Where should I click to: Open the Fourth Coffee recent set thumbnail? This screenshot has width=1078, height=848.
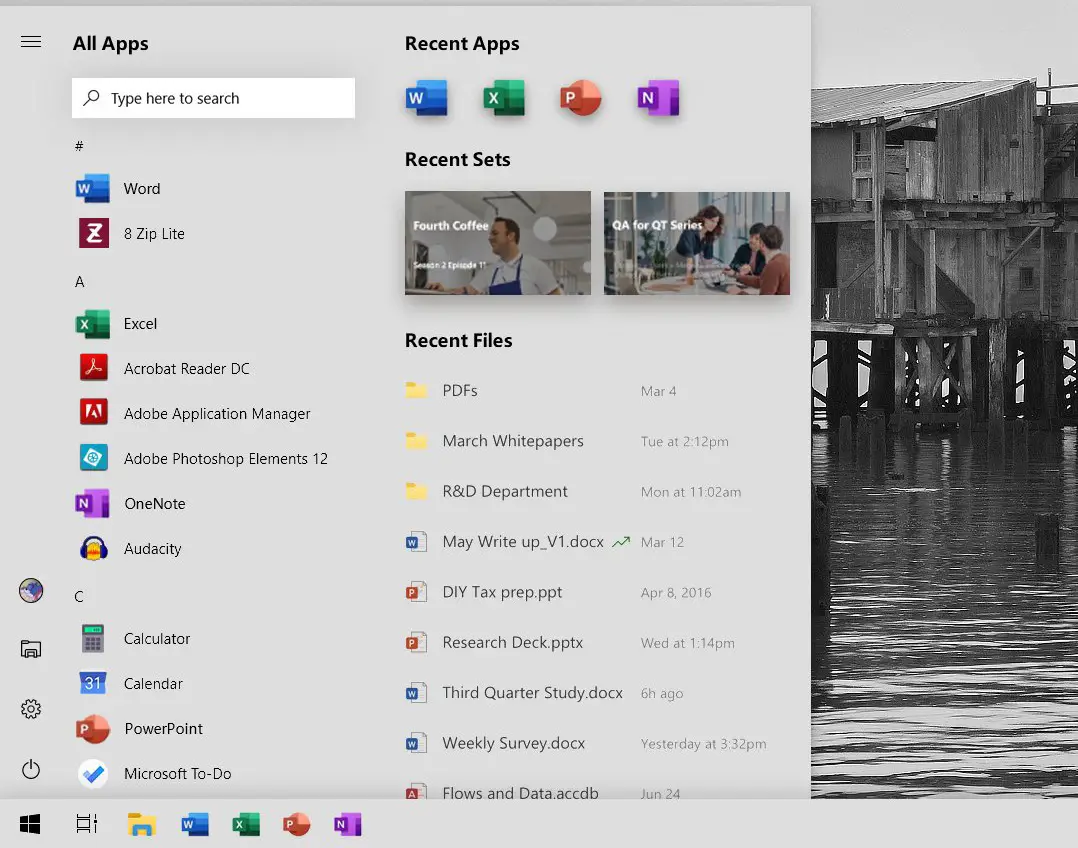point(497,243)
